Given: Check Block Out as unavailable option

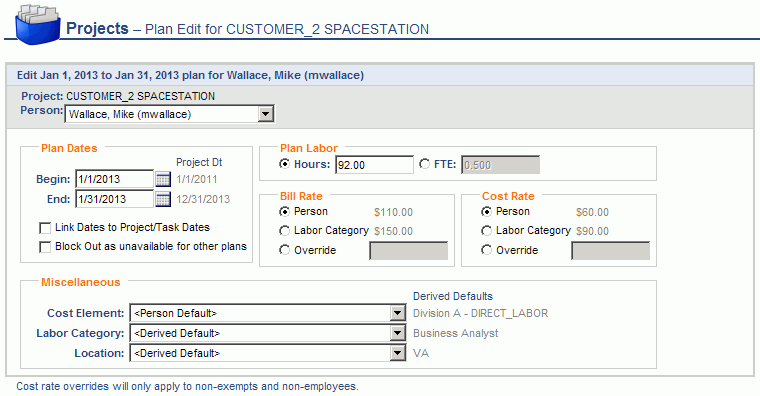Looking at the screenshot, I should pyautogui.click(x=45, y=247).
